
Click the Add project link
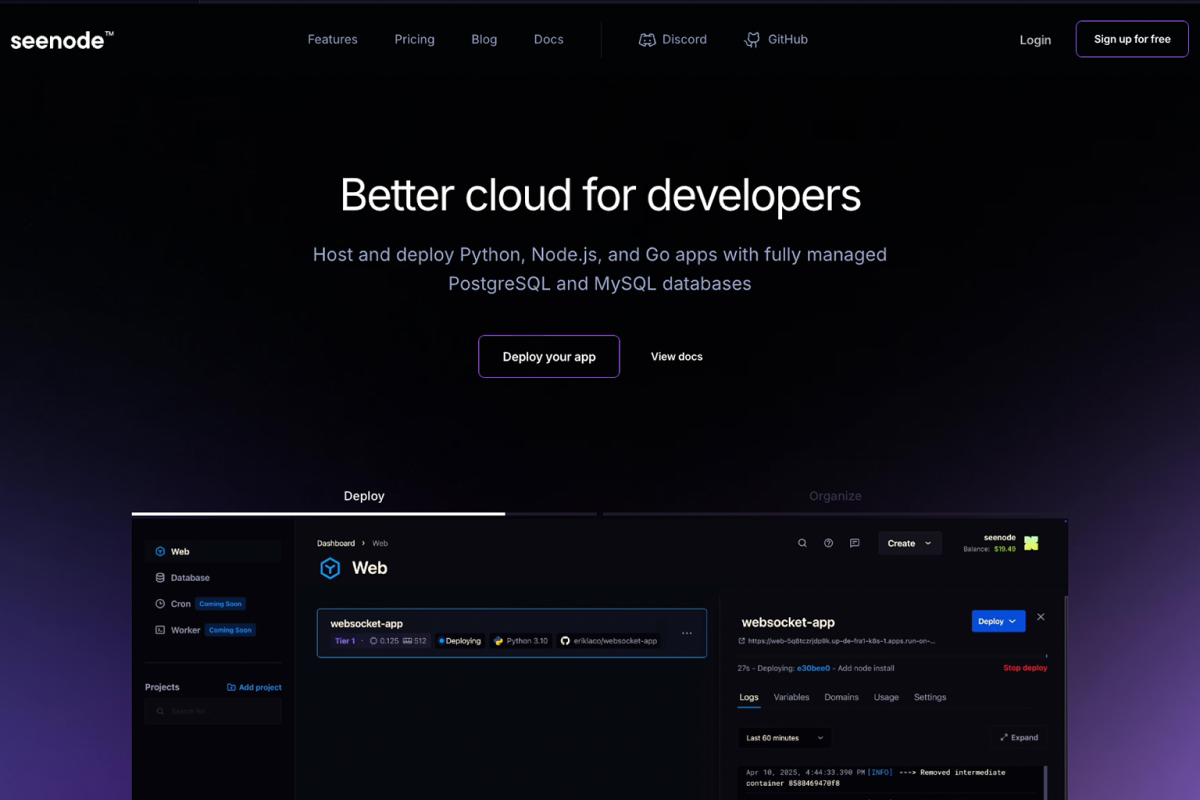[254, 687]
